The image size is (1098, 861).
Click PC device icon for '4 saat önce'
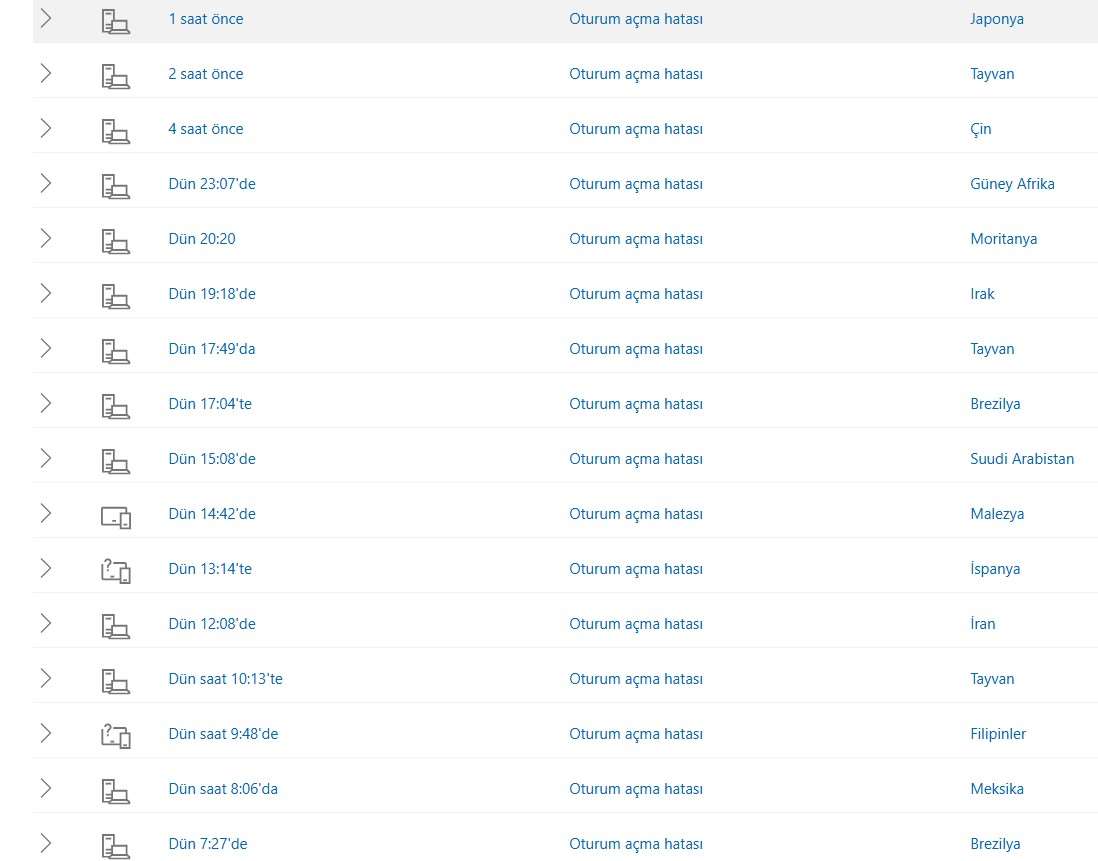click(x=116, y=132)
